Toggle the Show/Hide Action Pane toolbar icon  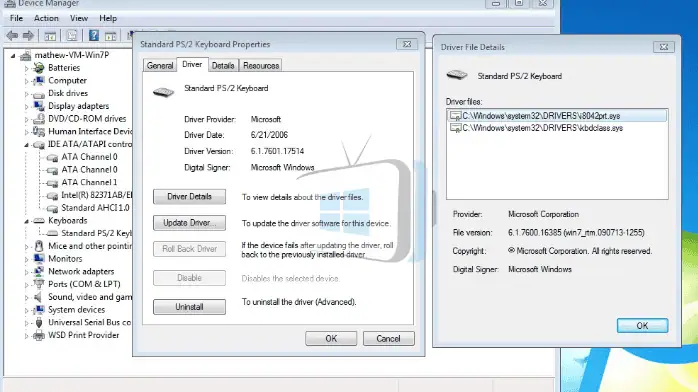(110, 36)
